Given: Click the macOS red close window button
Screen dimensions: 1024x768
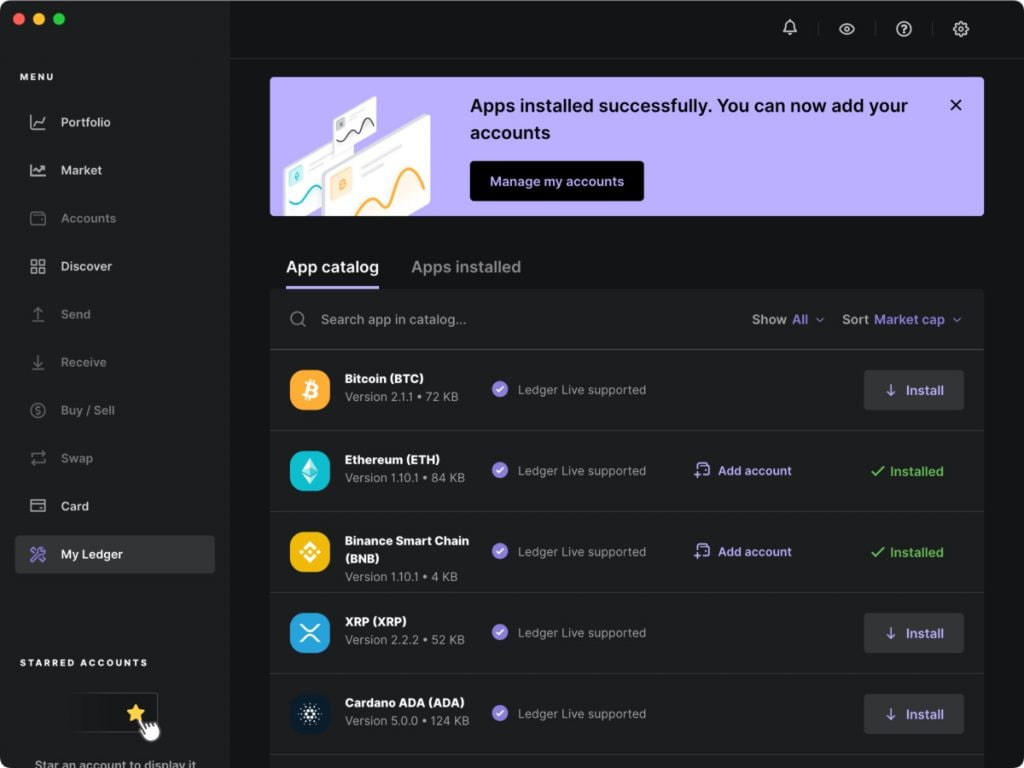Looking at the screenshot, I should click(19, 19).
